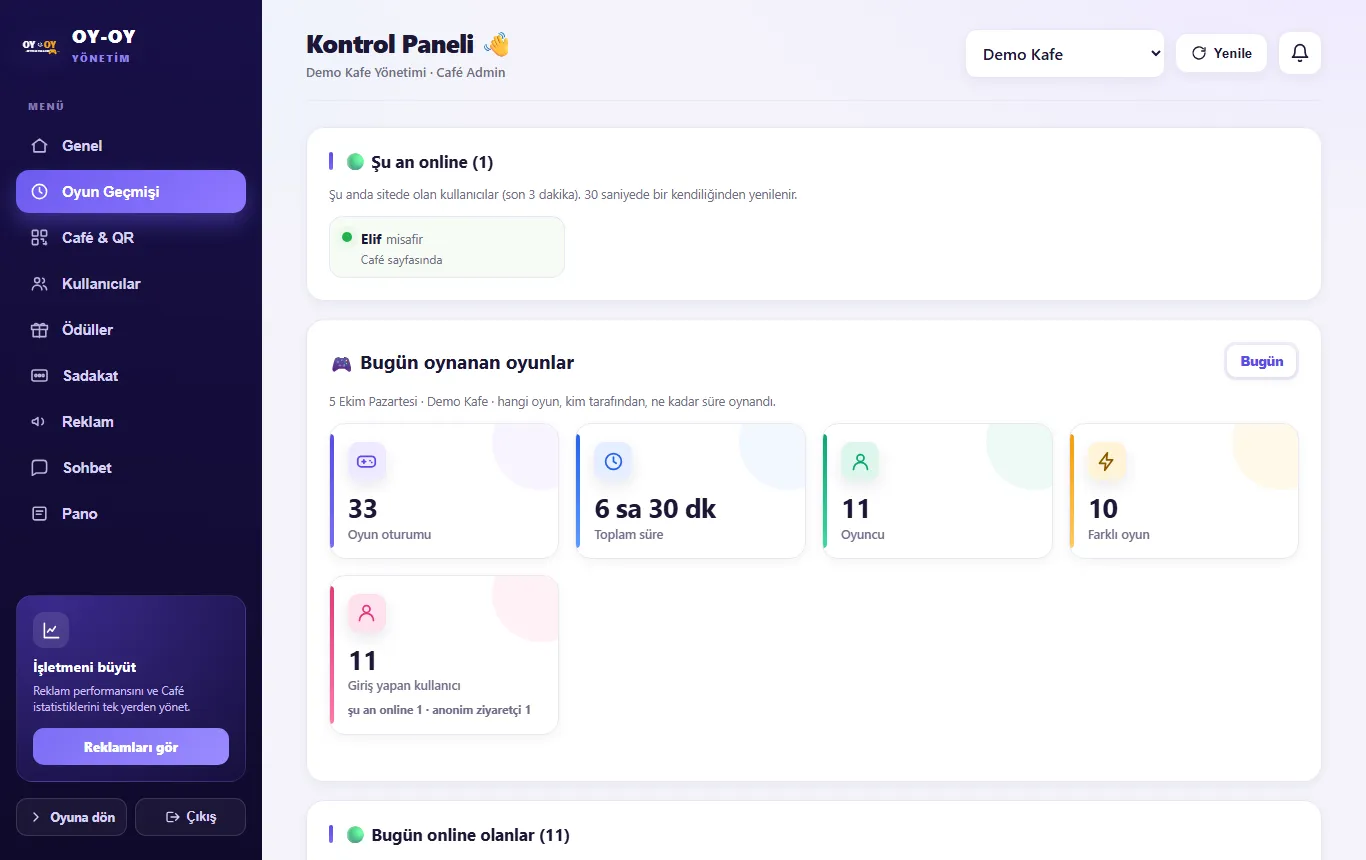Click the lightning icon in Farklı oyun card
Image resolution: width=1366 pixels, height=860 pixels.
point(1106,461)
